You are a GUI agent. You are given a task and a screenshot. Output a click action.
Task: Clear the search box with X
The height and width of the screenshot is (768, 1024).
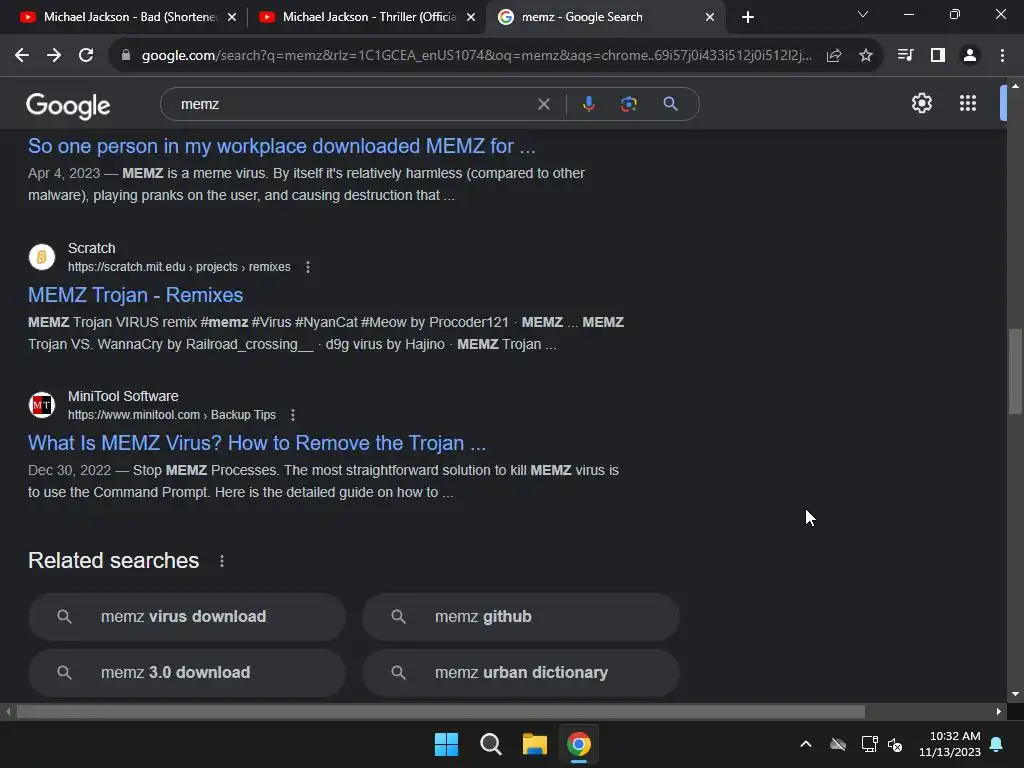[x=543, y=104]
